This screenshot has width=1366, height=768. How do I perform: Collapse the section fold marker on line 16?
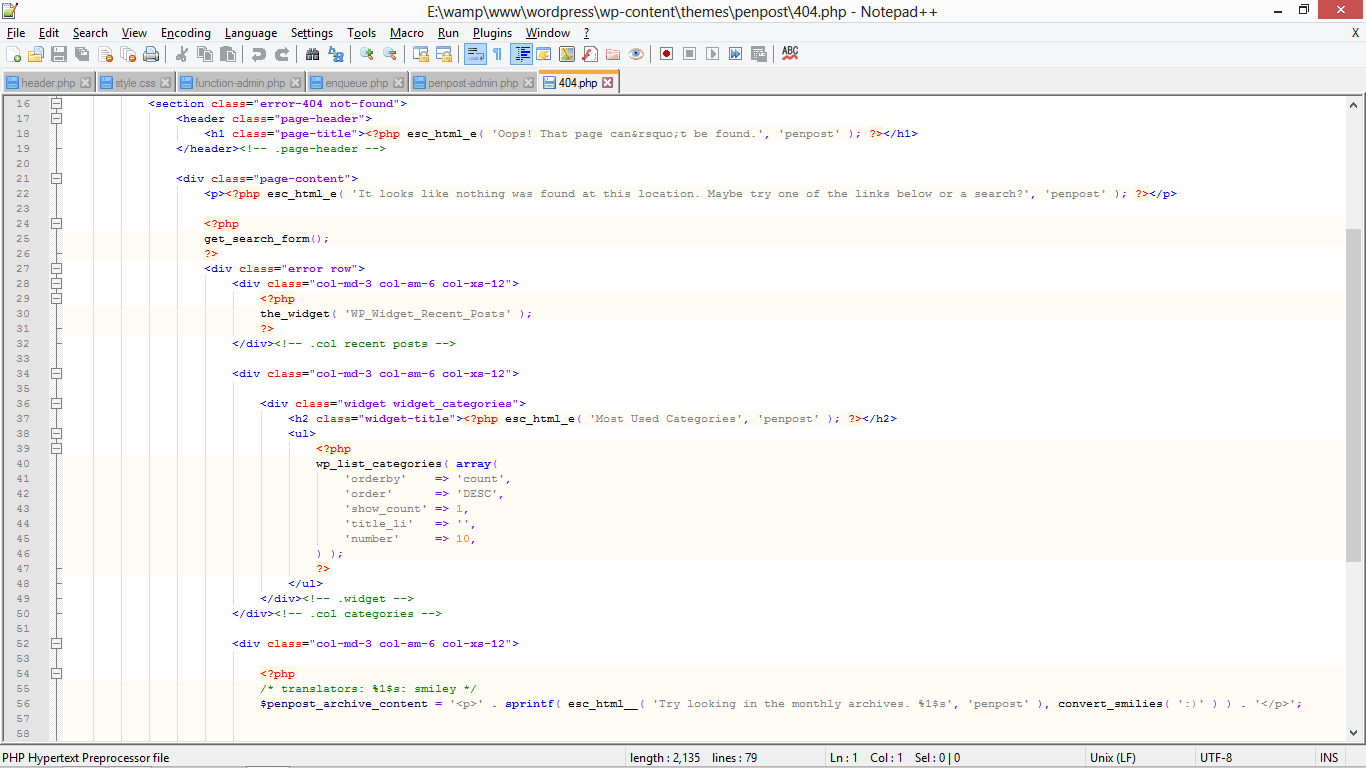[x=57, y=104]
